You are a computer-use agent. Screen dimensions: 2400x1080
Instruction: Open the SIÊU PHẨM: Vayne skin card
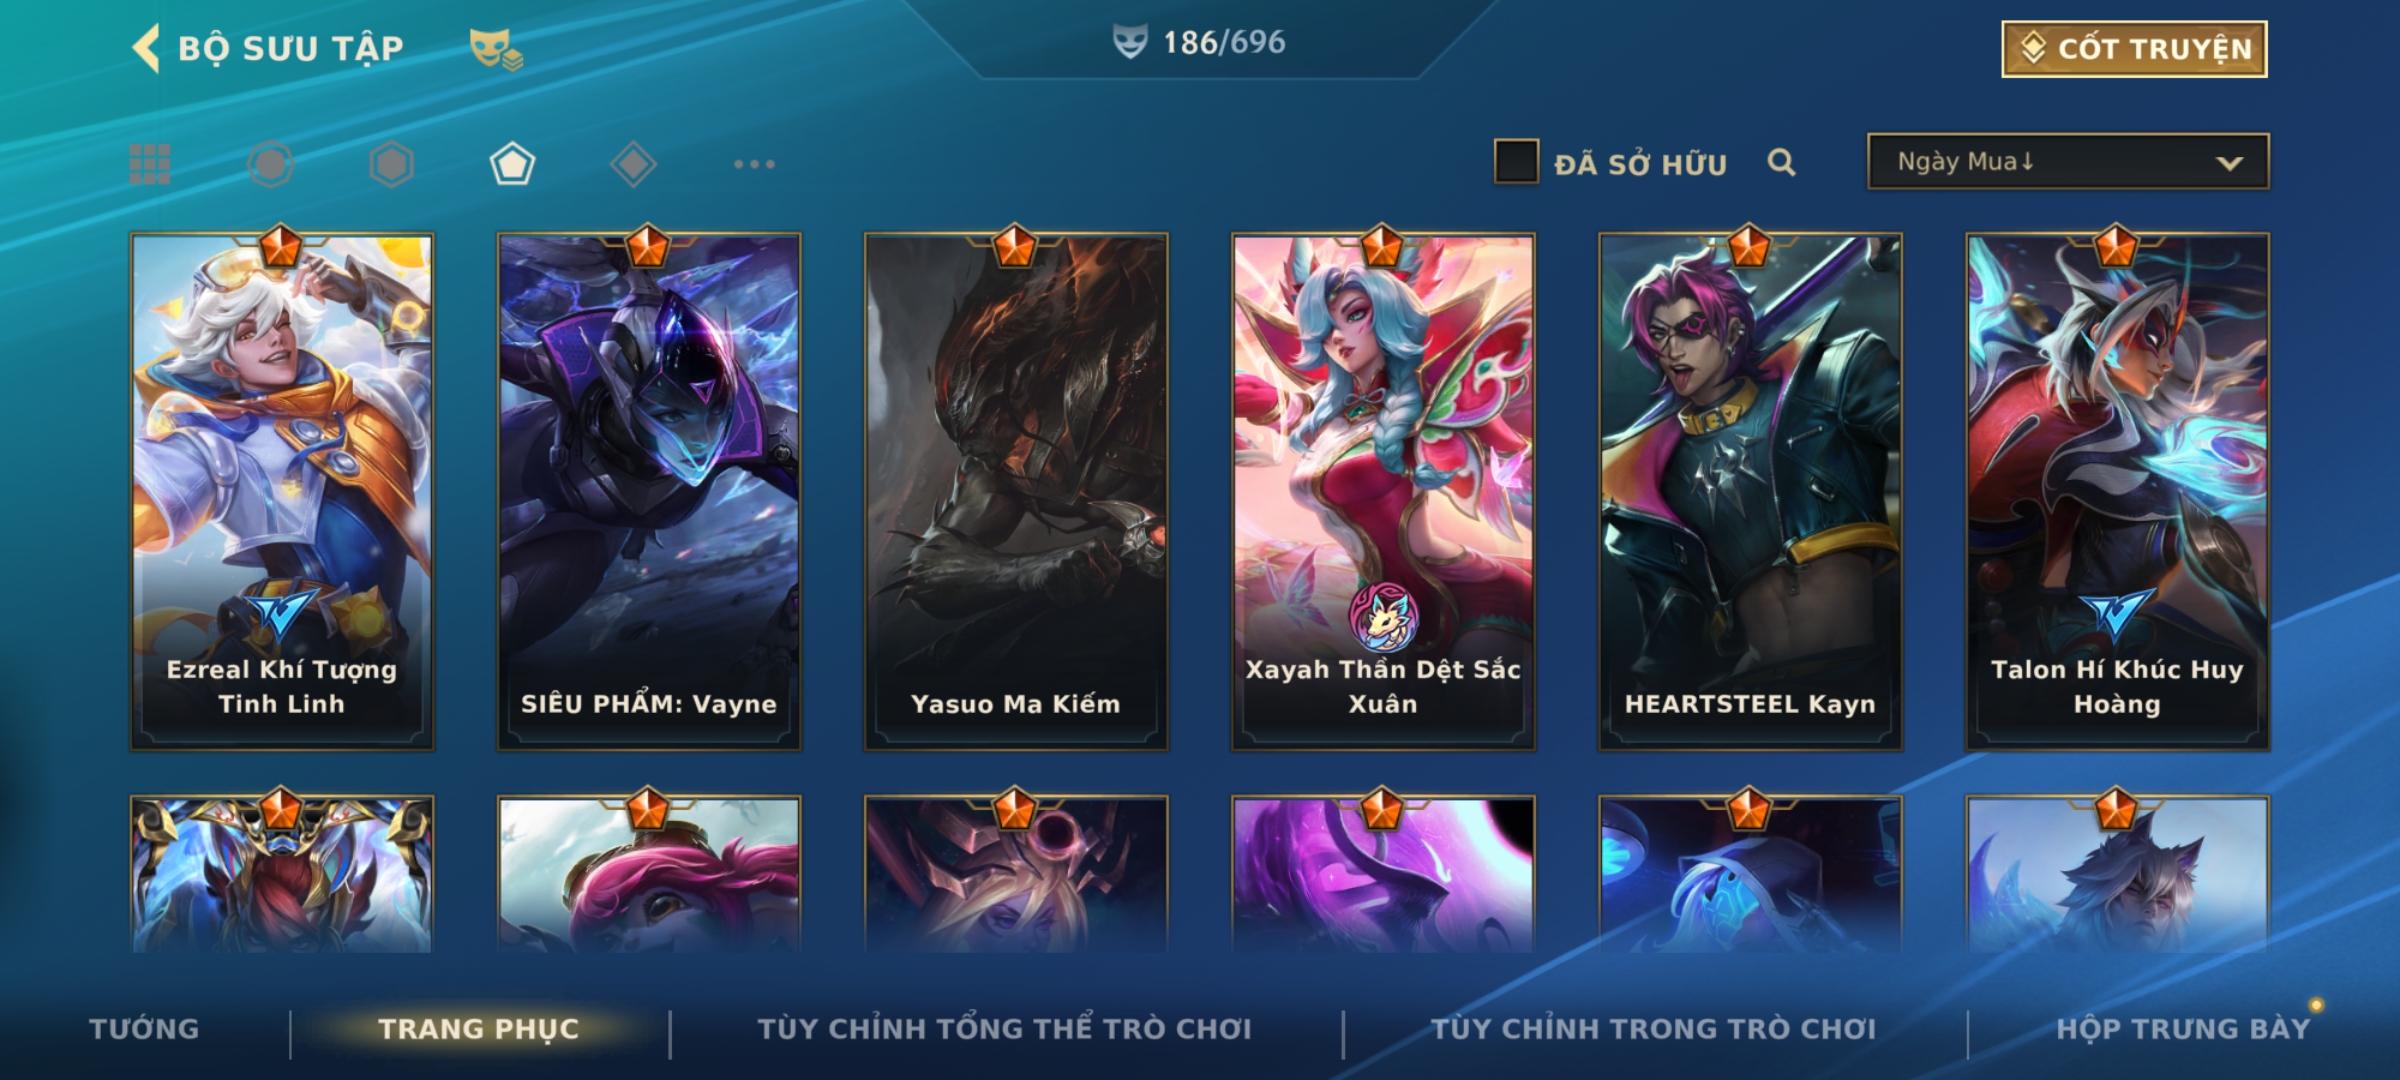[x=649, y=492]
